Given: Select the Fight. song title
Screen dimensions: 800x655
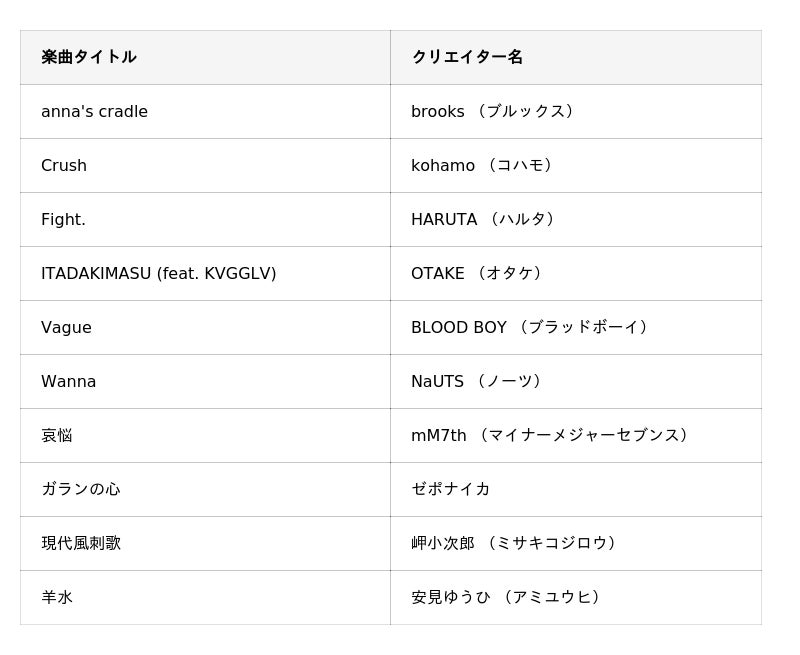Looking at the screenshot, I should pyautogui.click(x=63, y=219).
